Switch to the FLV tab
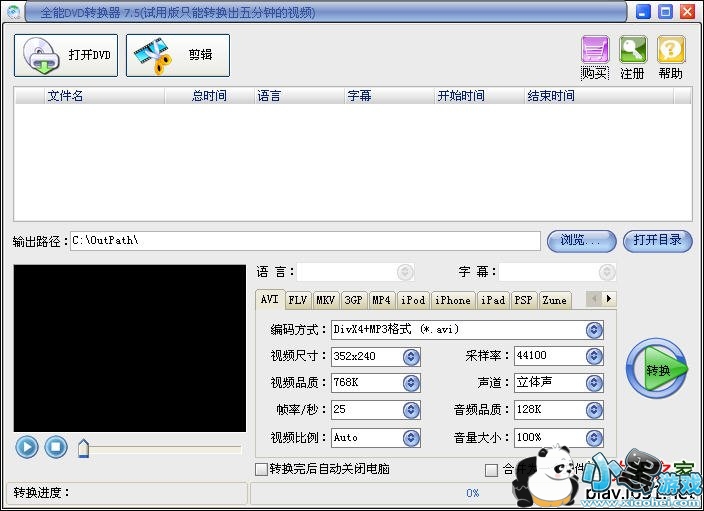 pos(298,300)
